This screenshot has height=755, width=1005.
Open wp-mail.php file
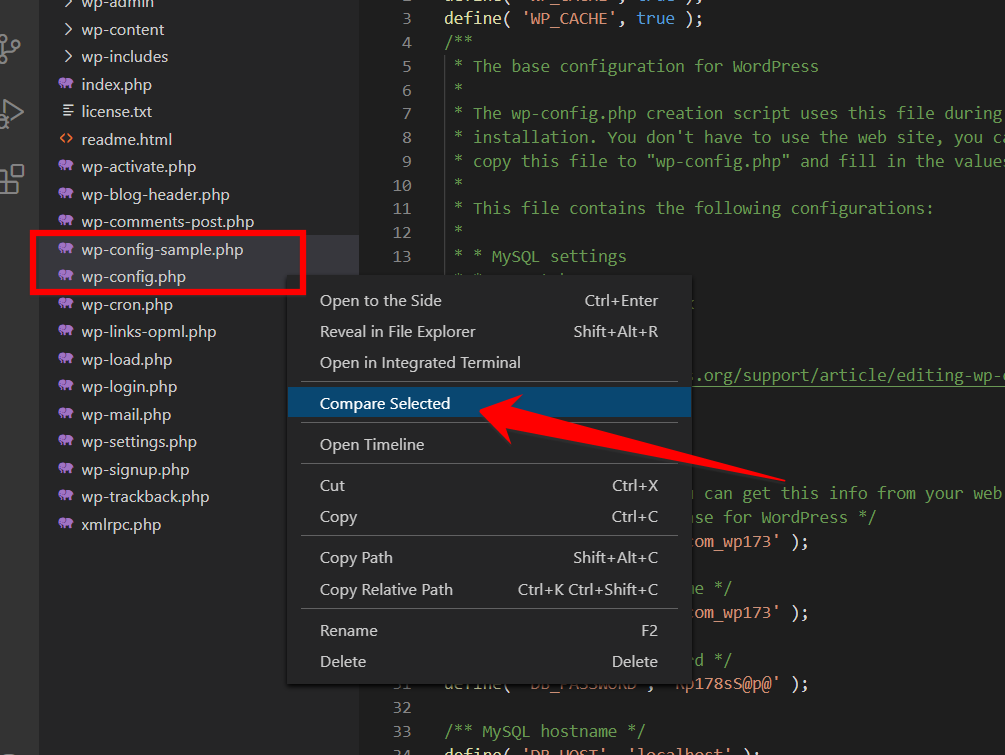tap(126, 415)
